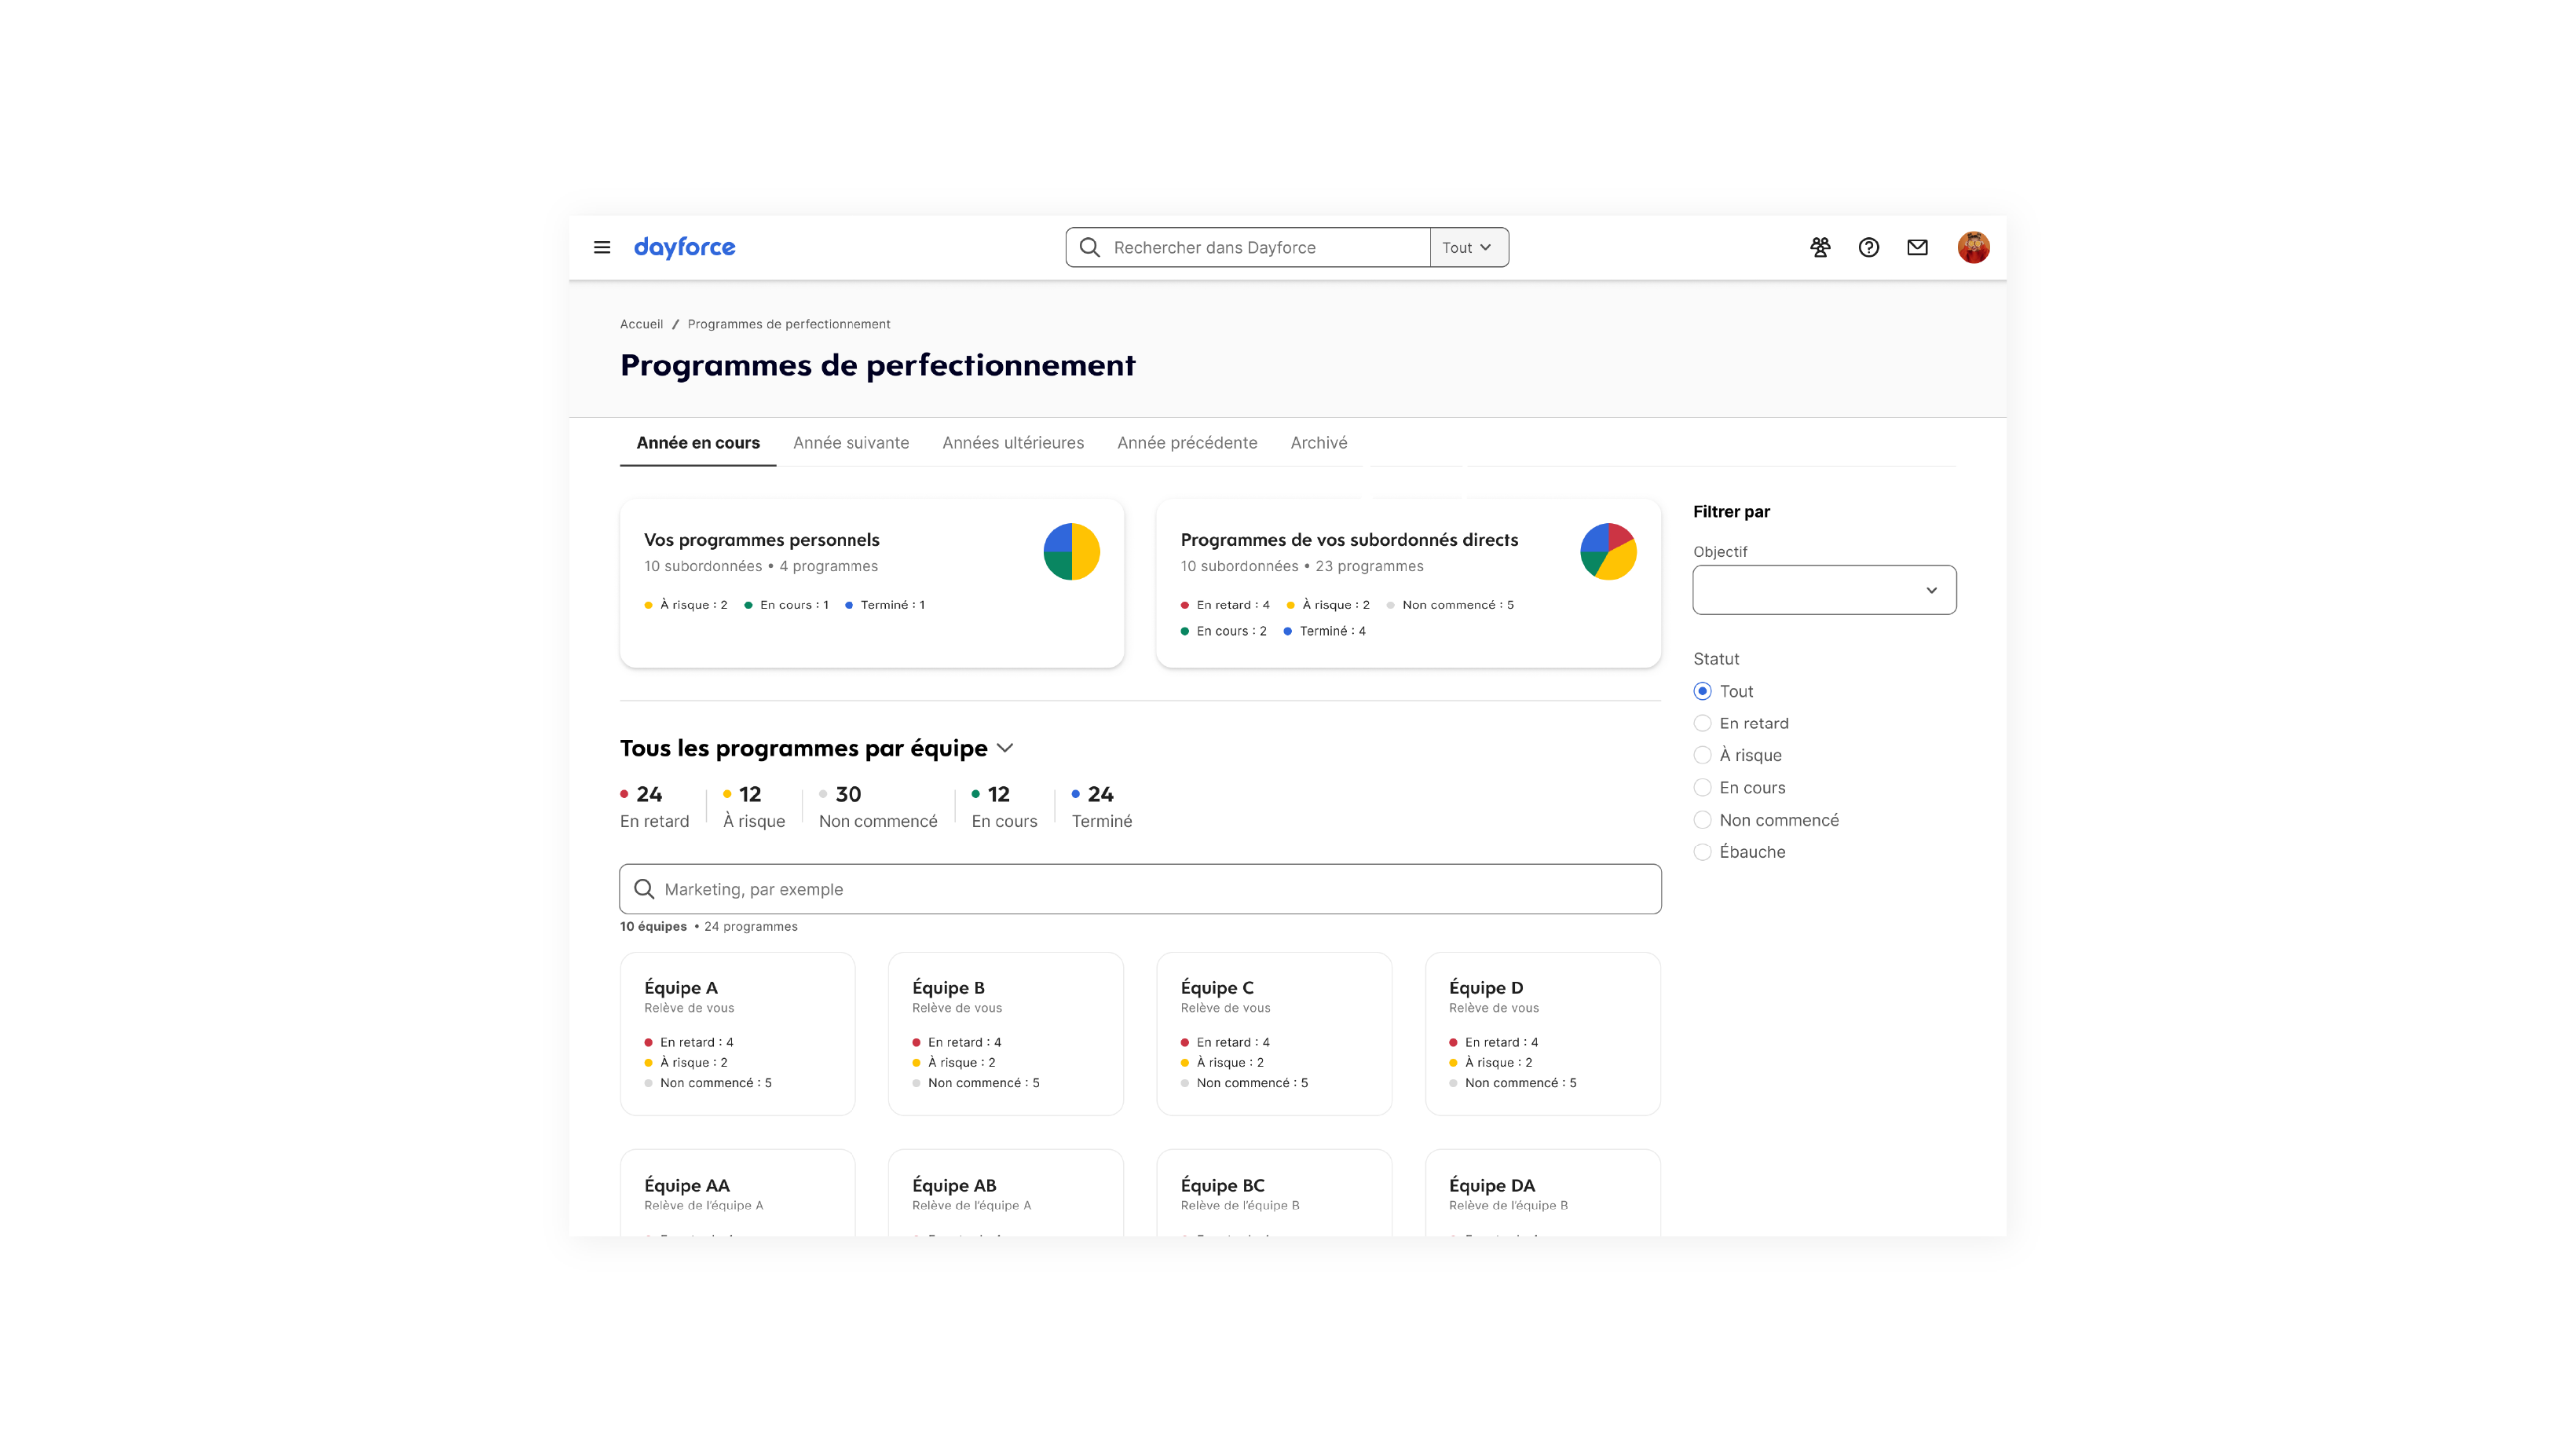Open the Équipe B team card
The image size is (2576, 1450).
(1005, 1033)
